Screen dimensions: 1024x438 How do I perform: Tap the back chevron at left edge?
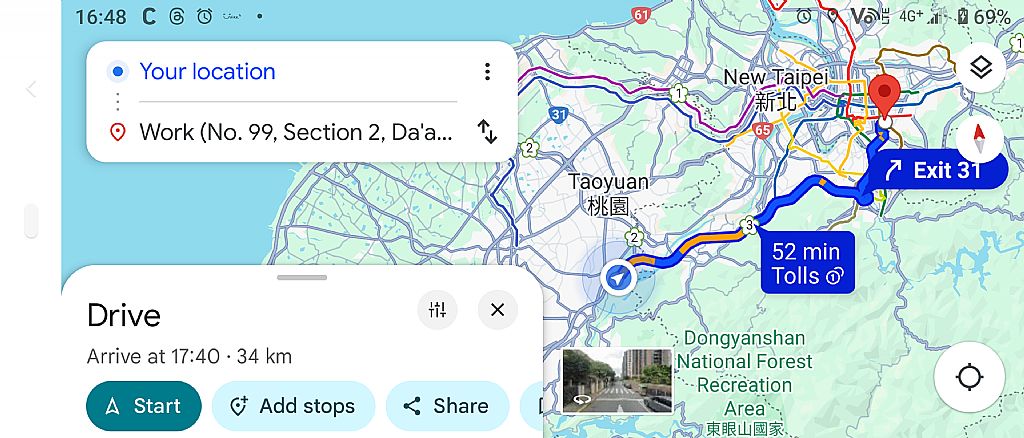[31, 89]
